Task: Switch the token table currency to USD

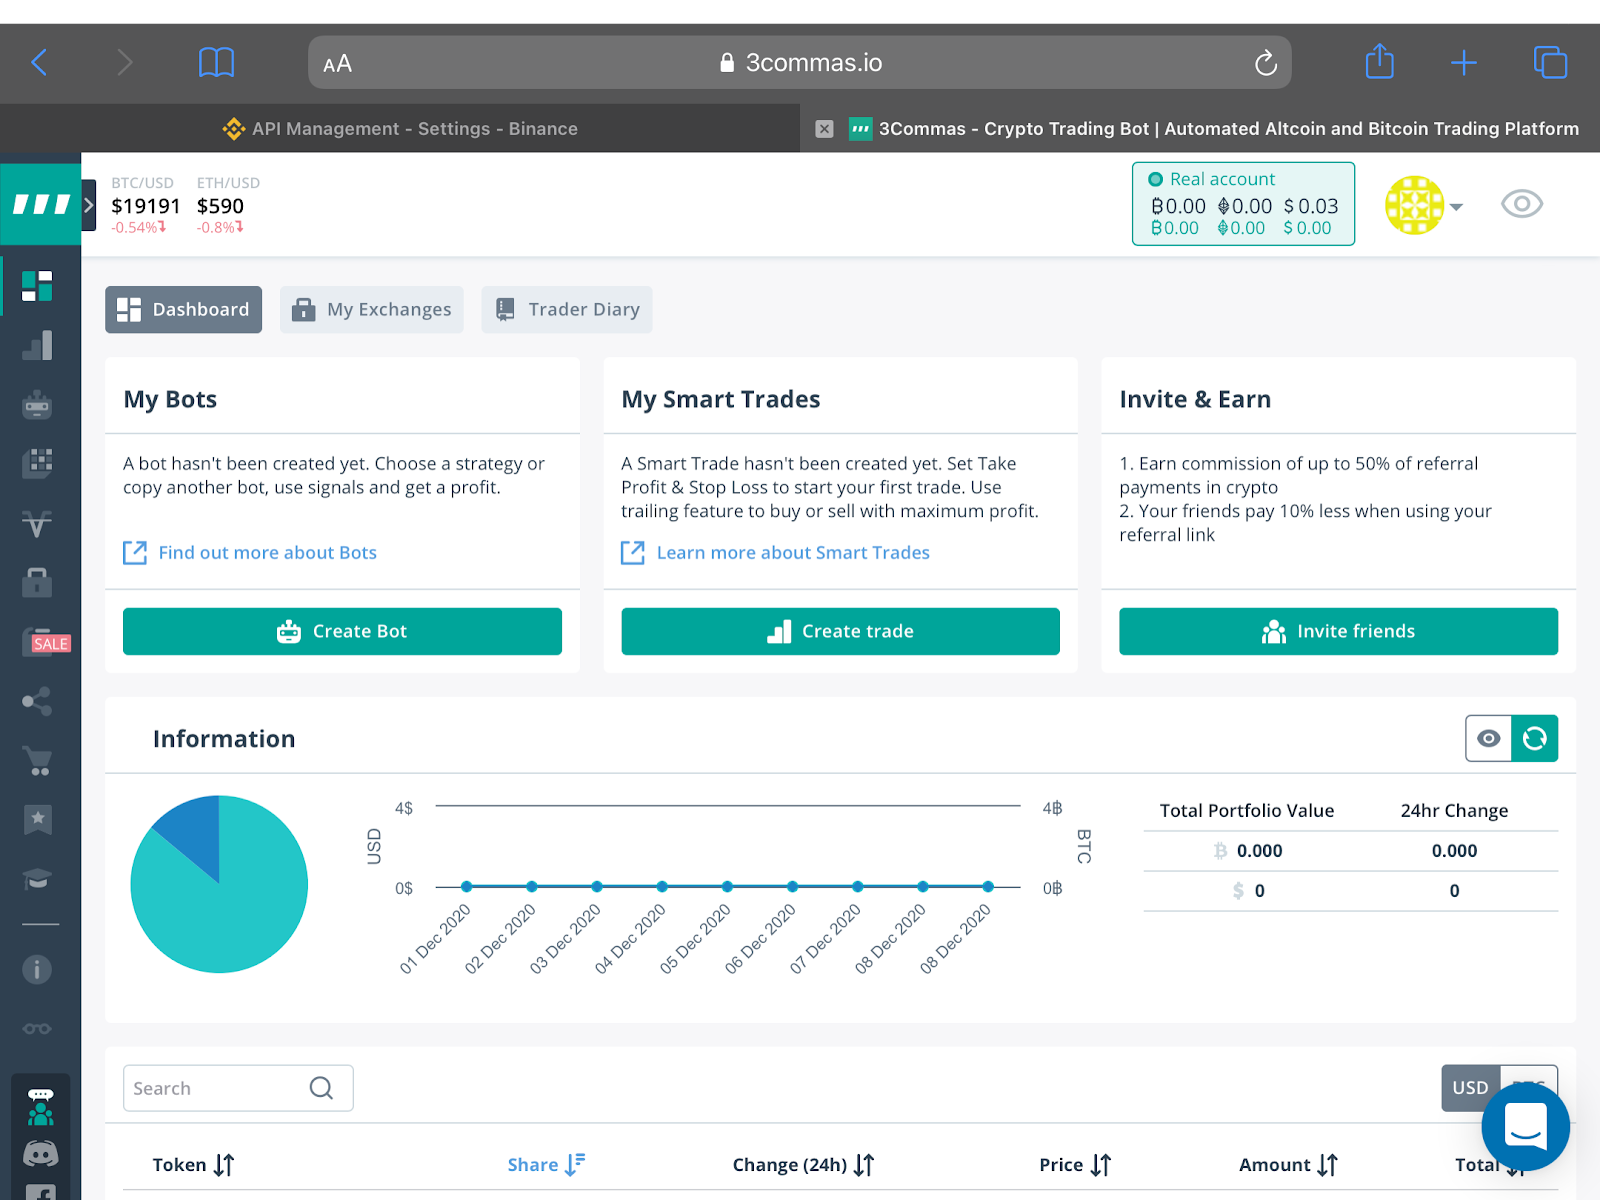Action: pyautogui.click(x=1470, y=1088)
